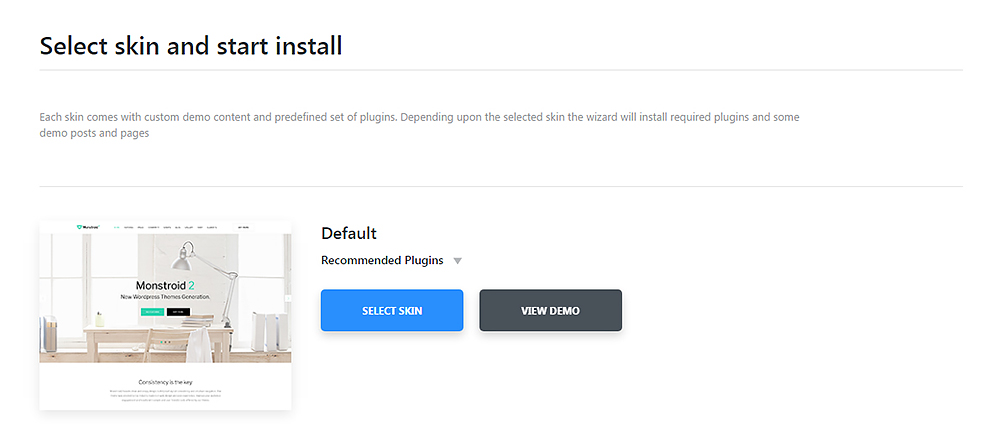Click the blue Select Skin button
Viewport: 1000px width, 442px height.
[391, 310]
